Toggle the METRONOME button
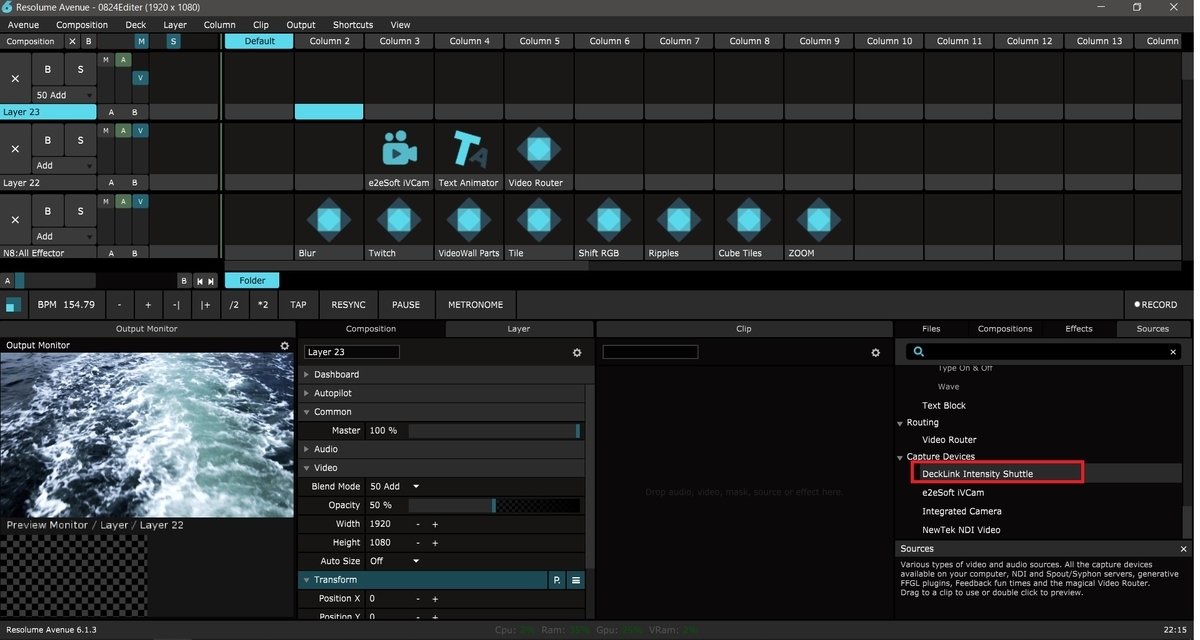This screenshot has width=1200, height=640. pyautogui.click(x=476, y=304)
